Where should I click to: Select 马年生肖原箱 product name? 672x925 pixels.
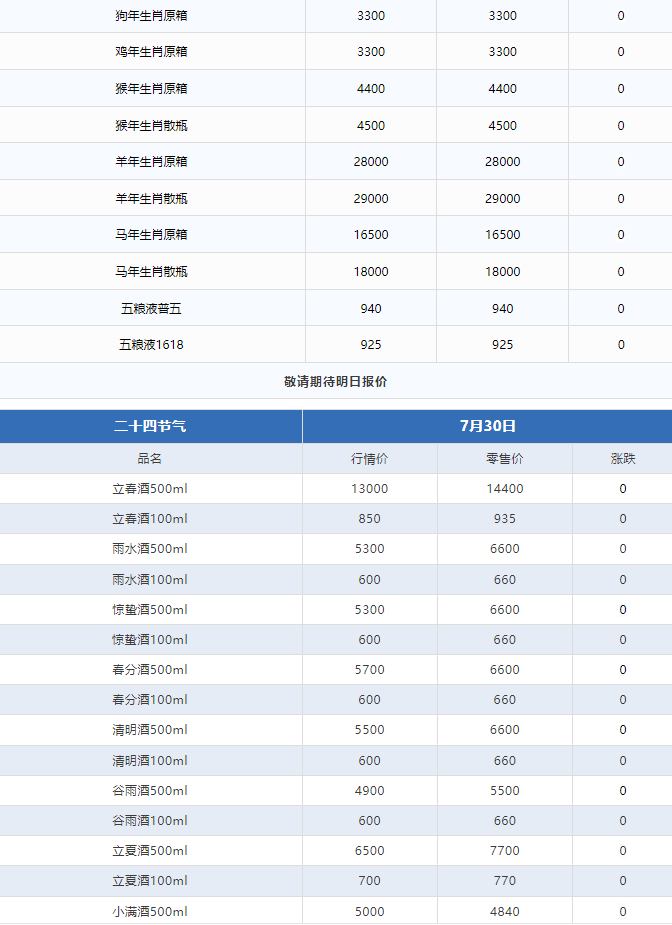point(152,235)
